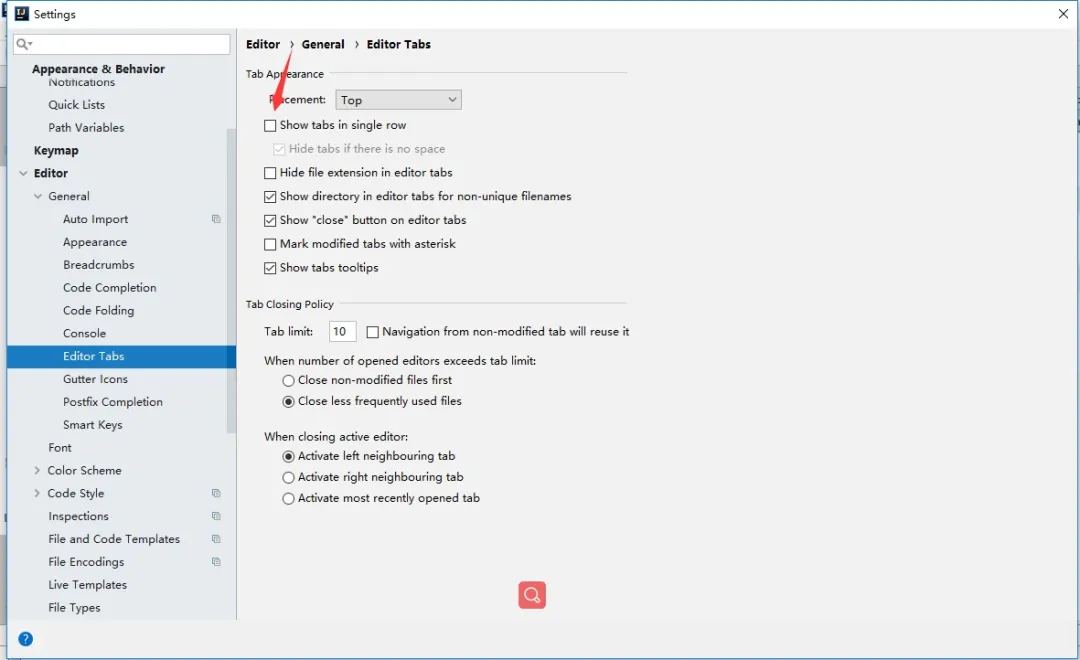Open the tab Placement dropdown
The width and height of the screenshot is (1080, 660).
(x=398, y=100)
